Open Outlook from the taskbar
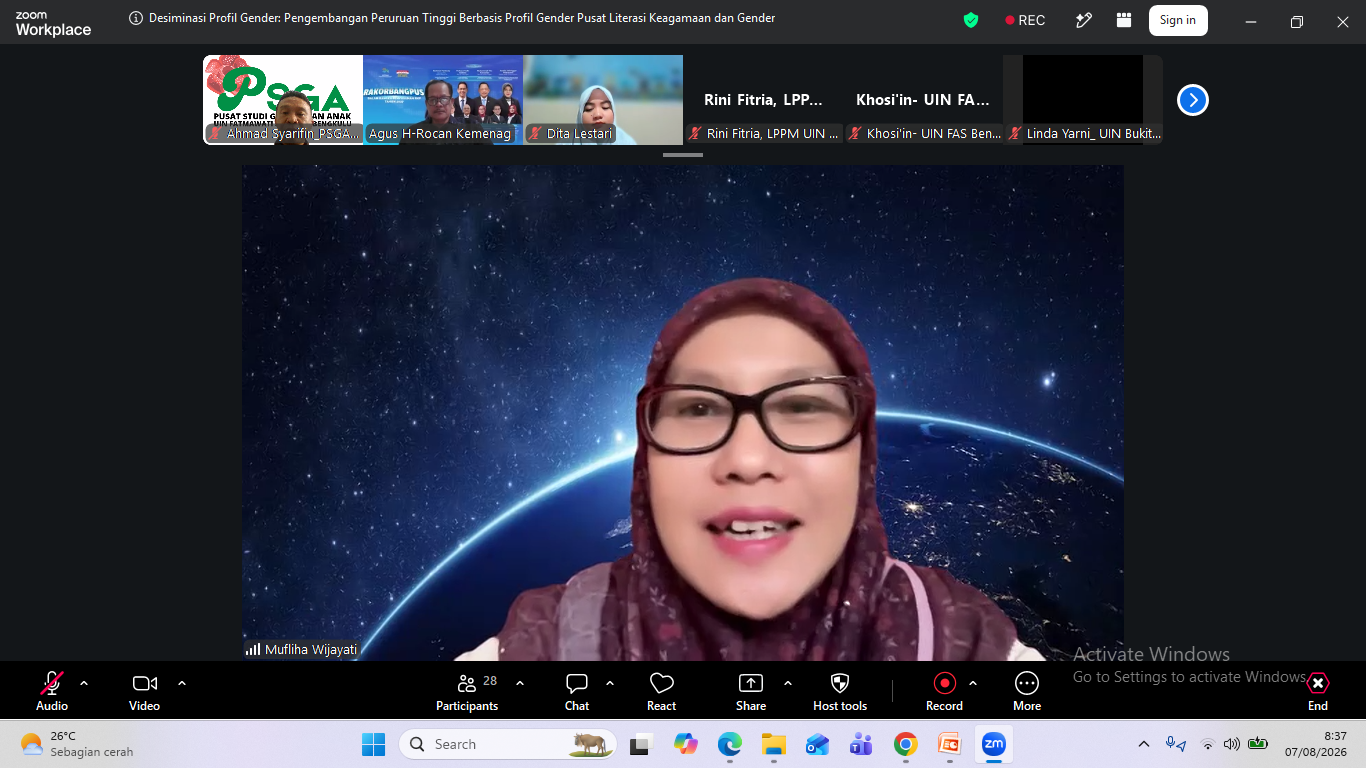 pos(817,744)
